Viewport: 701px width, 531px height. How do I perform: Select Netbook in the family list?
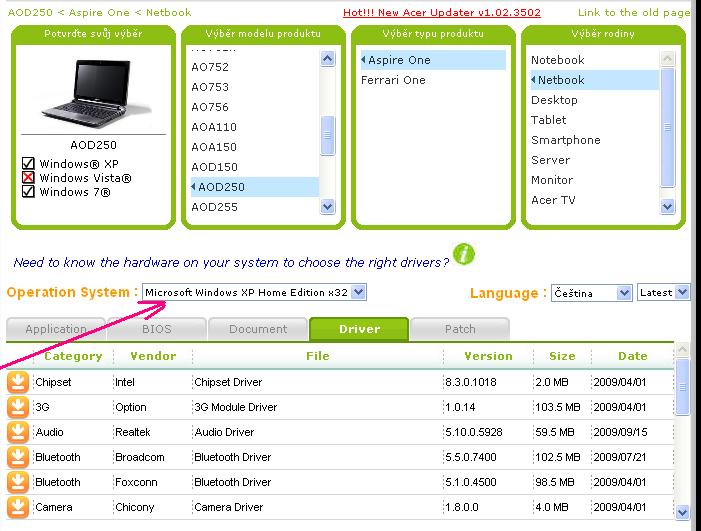pyautogui.click(x=595, y=80)
